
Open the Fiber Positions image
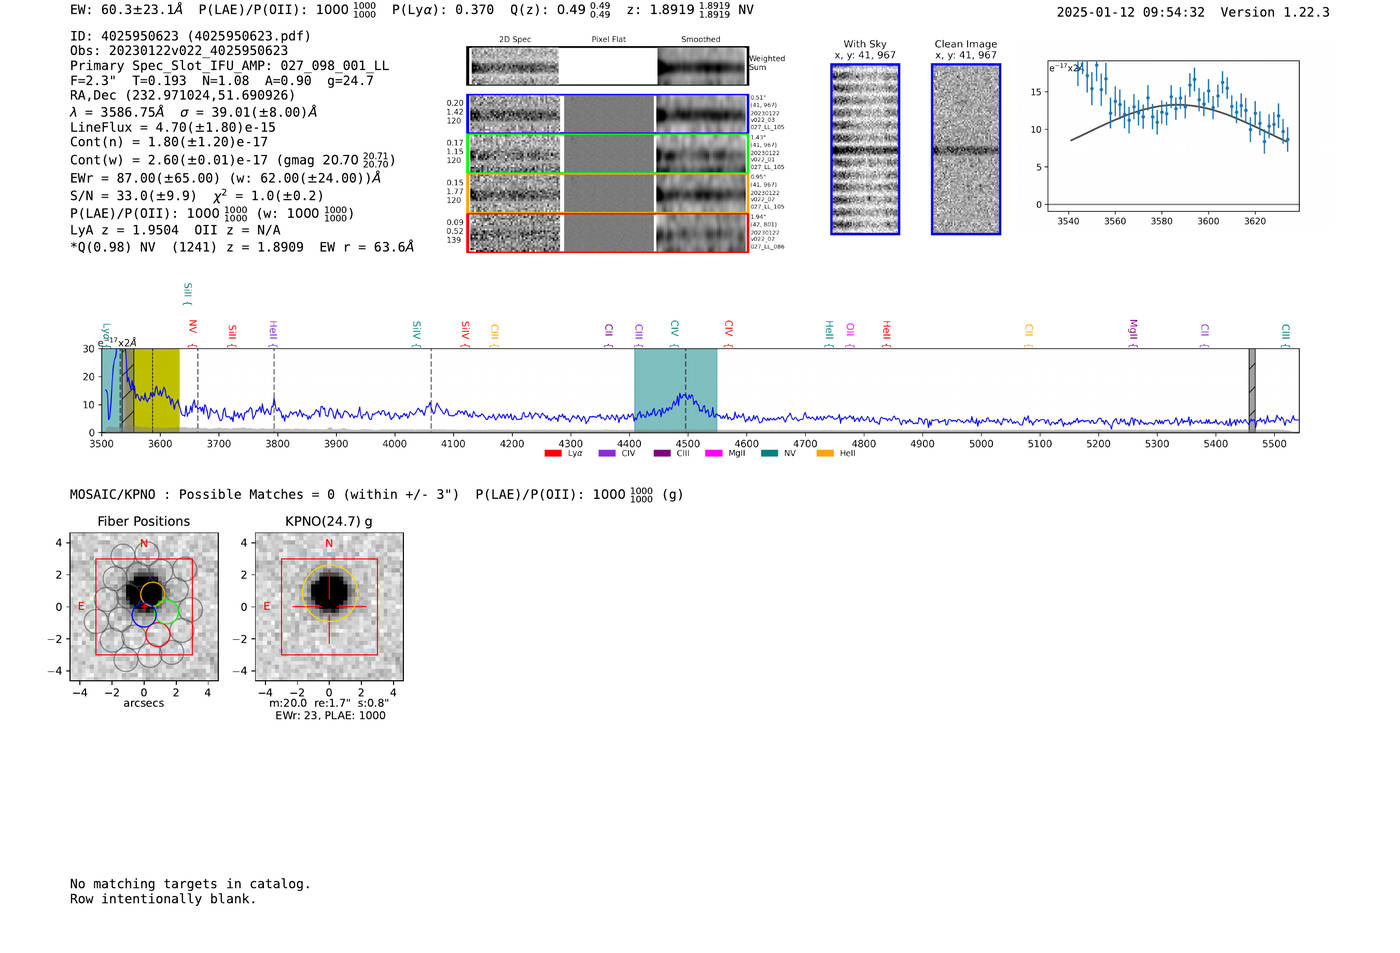pos(144,607)
